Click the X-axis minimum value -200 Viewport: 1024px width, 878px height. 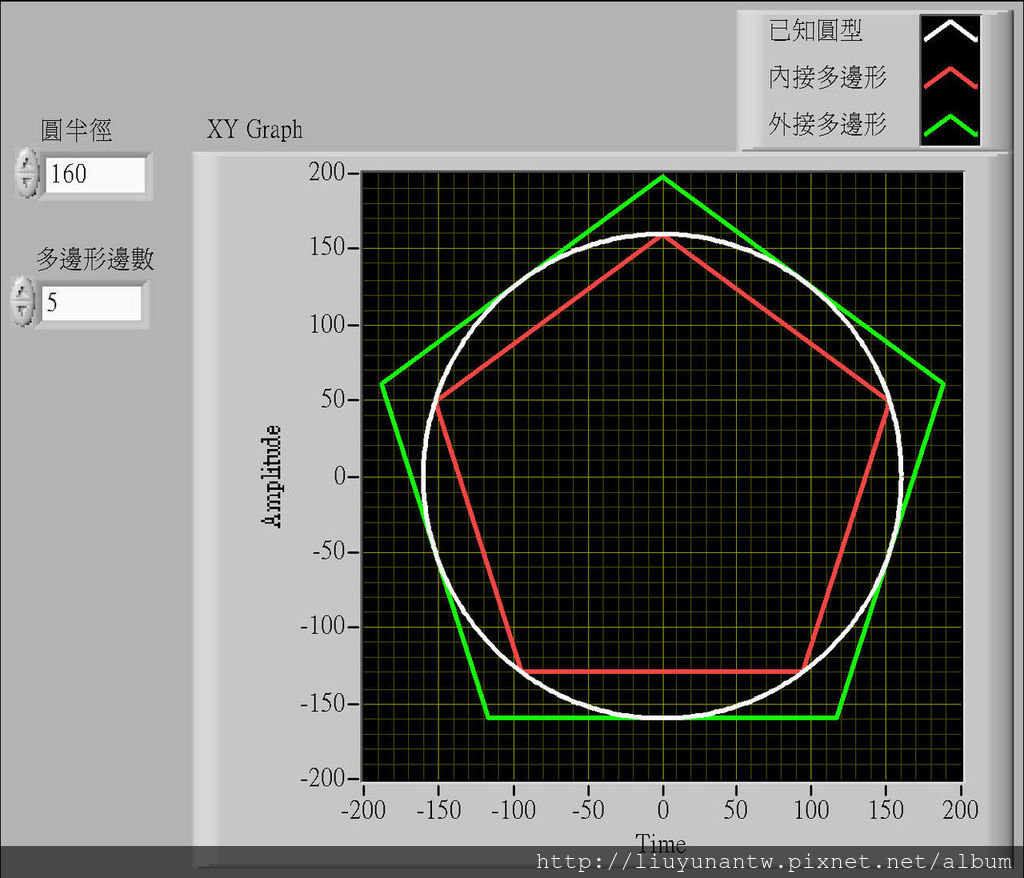tap(361, 809)
